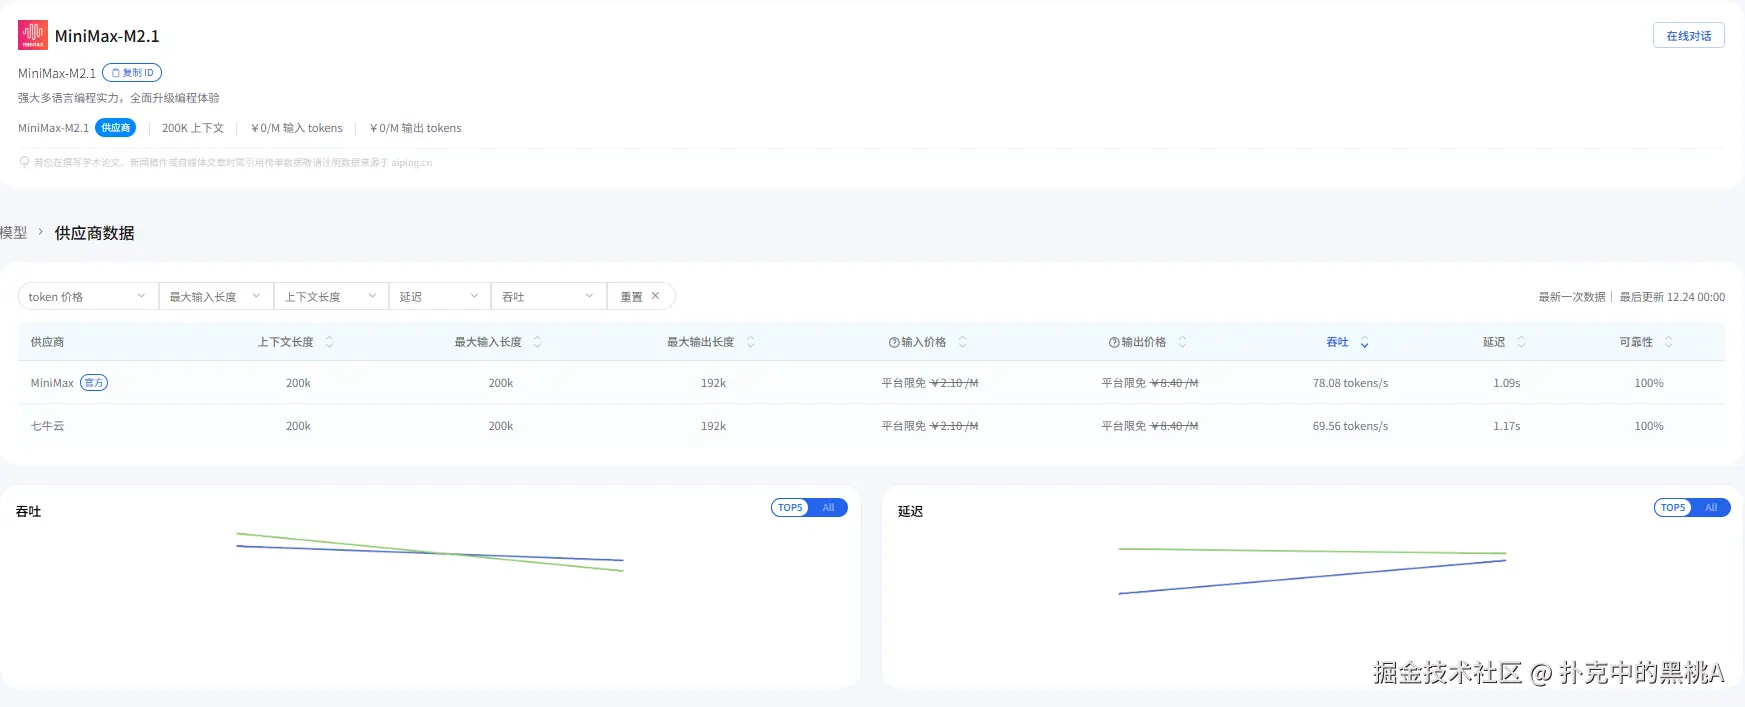1745x707 pixels.
Task: Click the 供应商 tag badge
Action: 115,128
